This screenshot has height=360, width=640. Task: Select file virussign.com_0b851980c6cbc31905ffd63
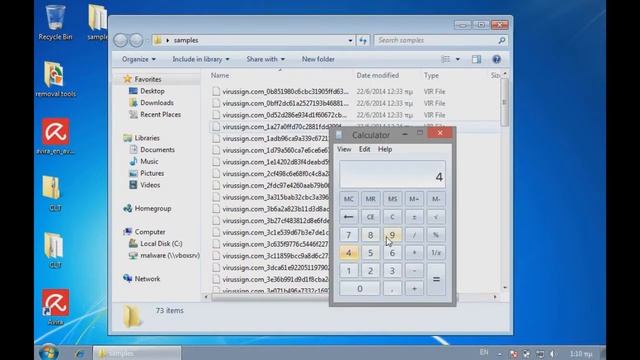click(285, 91)
